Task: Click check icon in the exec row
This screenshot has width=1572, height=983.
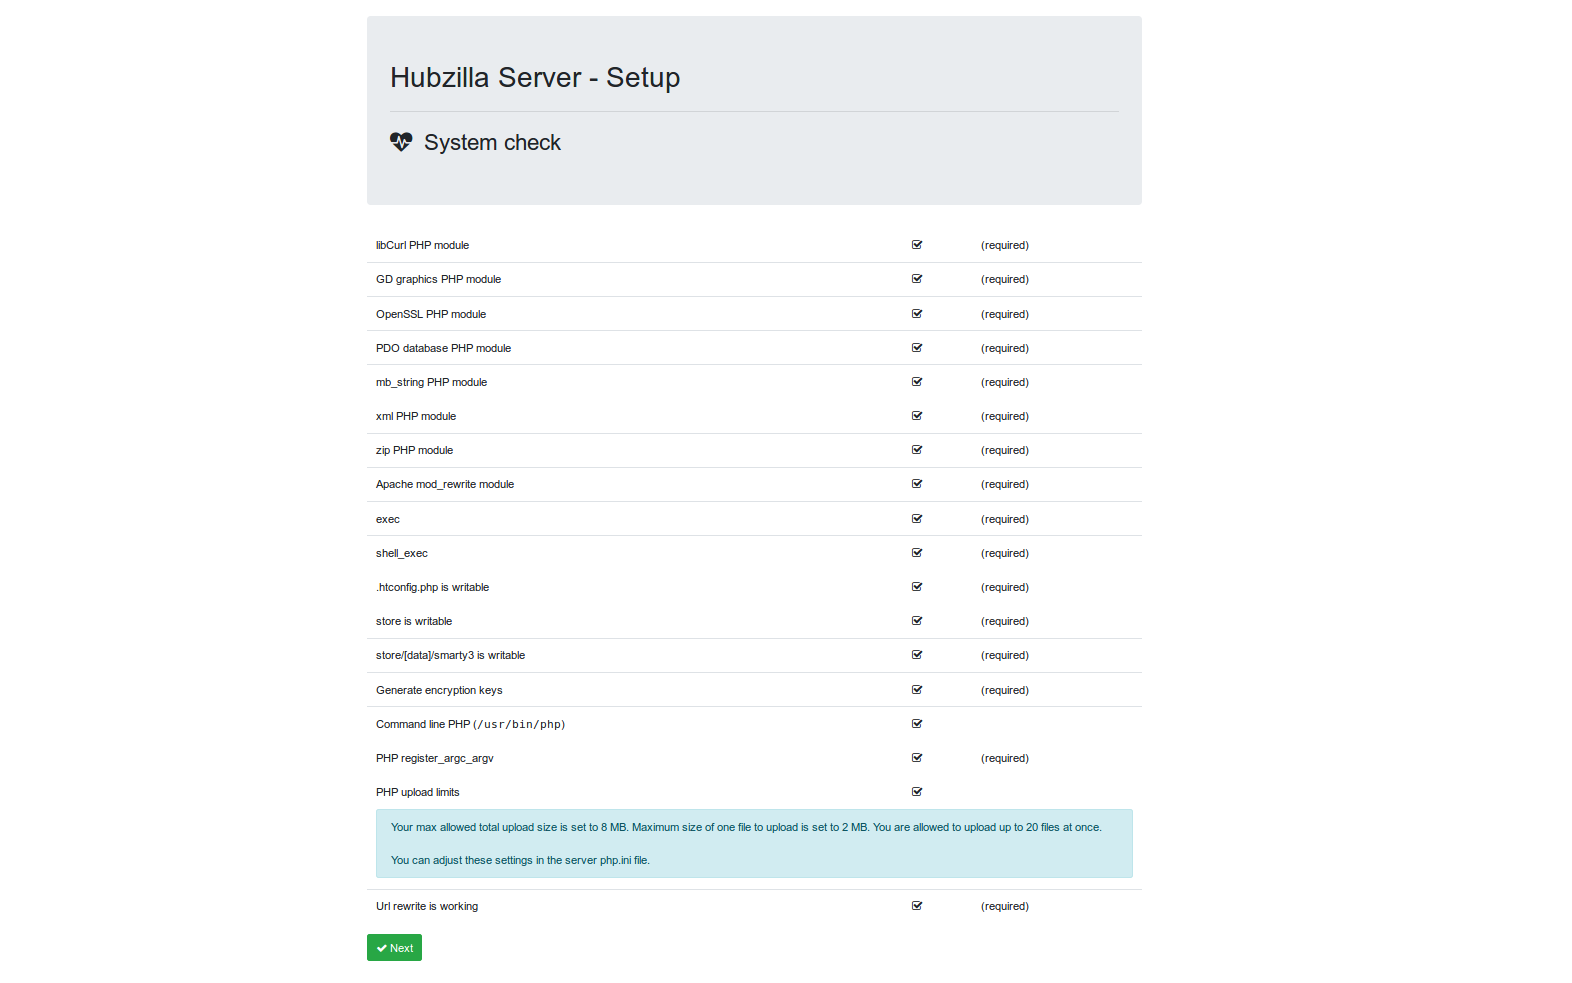Action: click(917, 519)
